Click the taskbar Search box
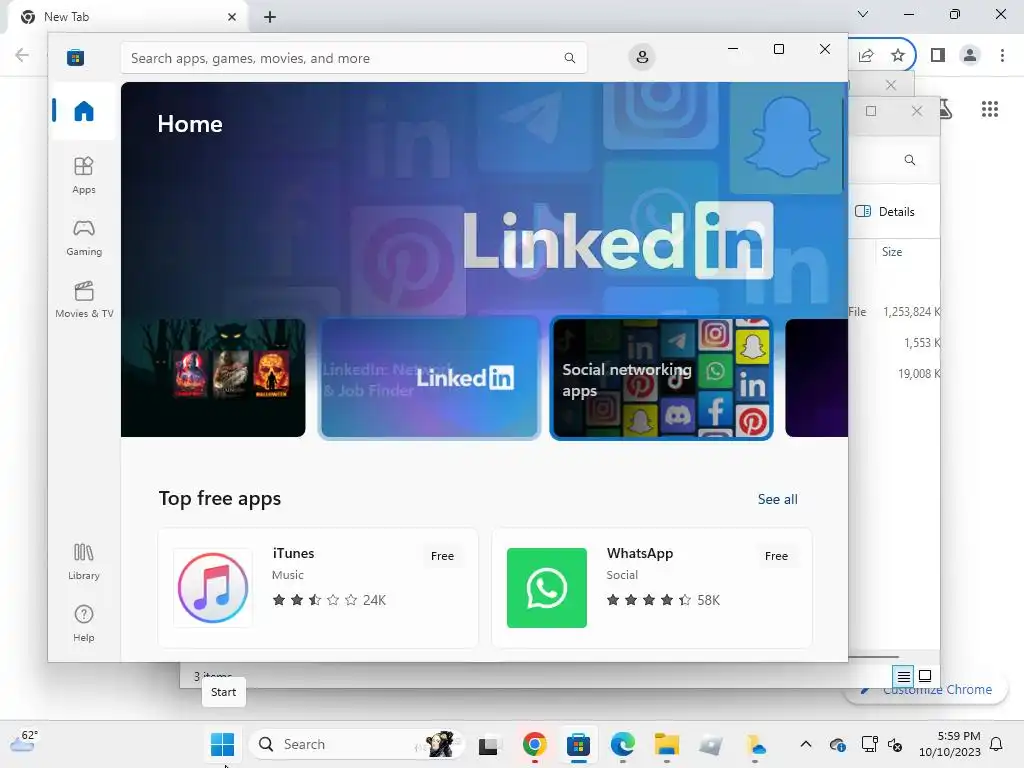The image size is (1024, 768). point(357,744)
